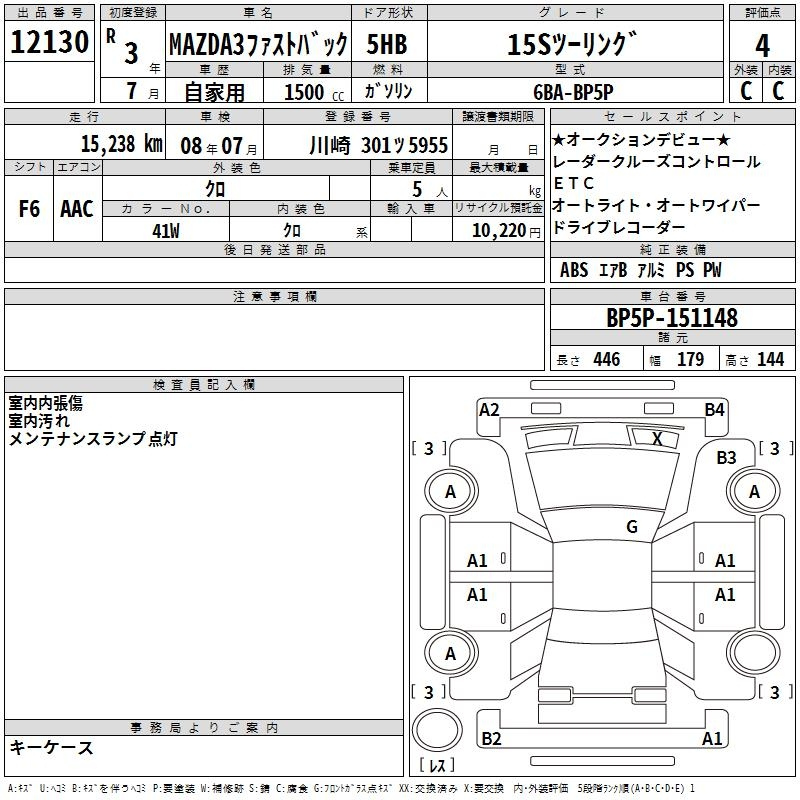The image size is (800, 800).
Task: Click the メンテナンスランプ点灯 inspector note
Action: point(93,438)
